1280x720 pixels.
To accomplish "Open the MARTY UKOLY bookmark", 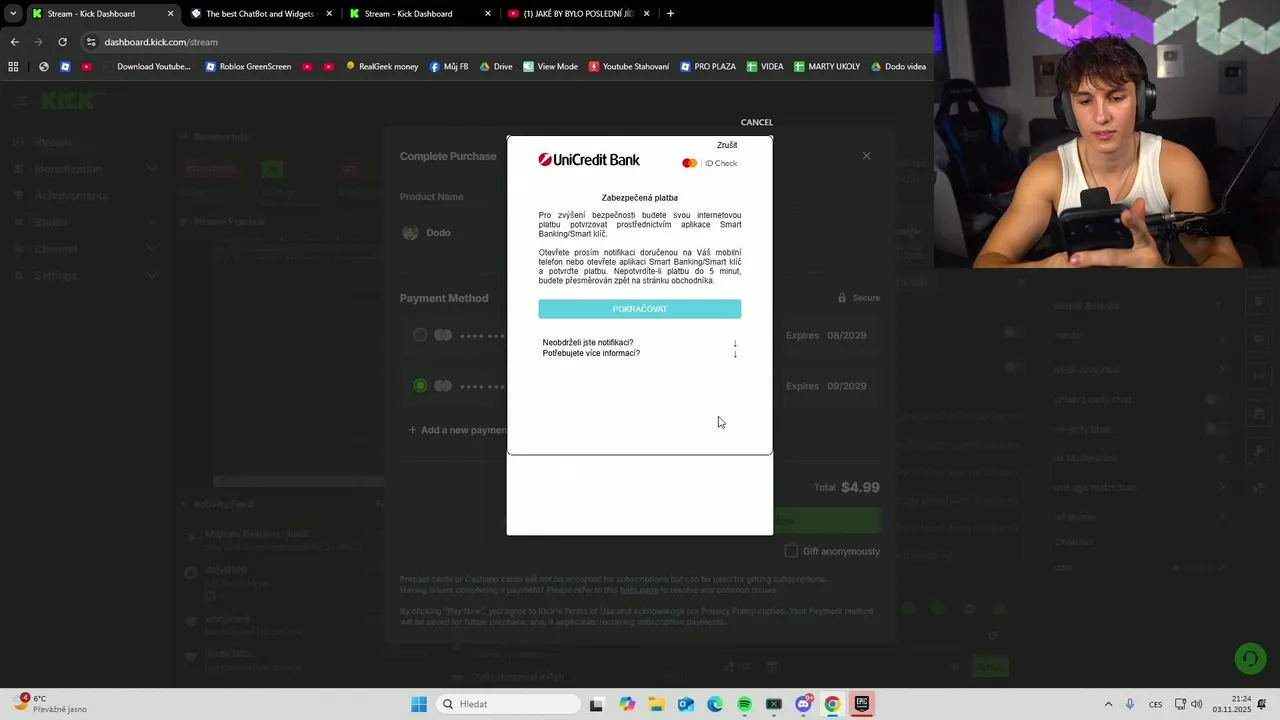I will pyautogui.click(x=827, y=67).
